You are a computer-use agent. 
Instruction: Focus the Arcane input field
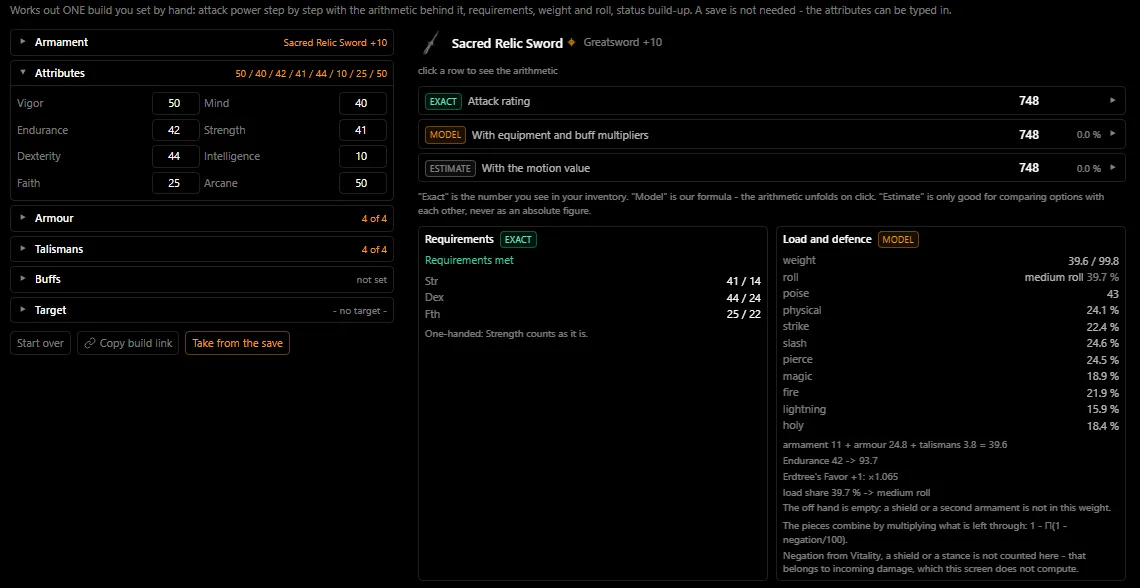363,183
